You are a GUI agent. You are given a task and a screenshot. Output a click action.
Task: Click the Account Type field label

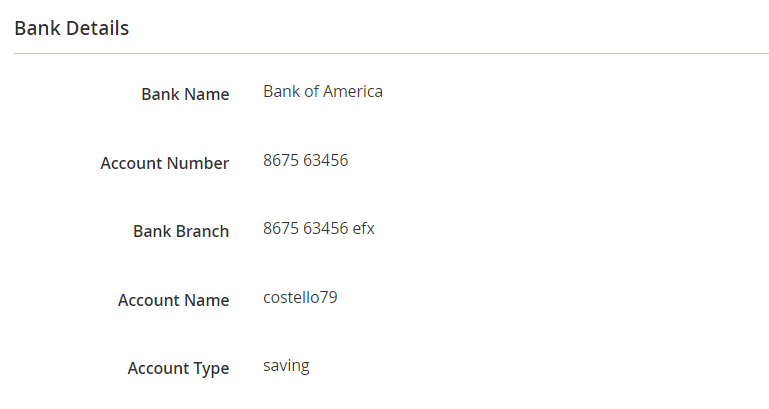pos(178,368)
